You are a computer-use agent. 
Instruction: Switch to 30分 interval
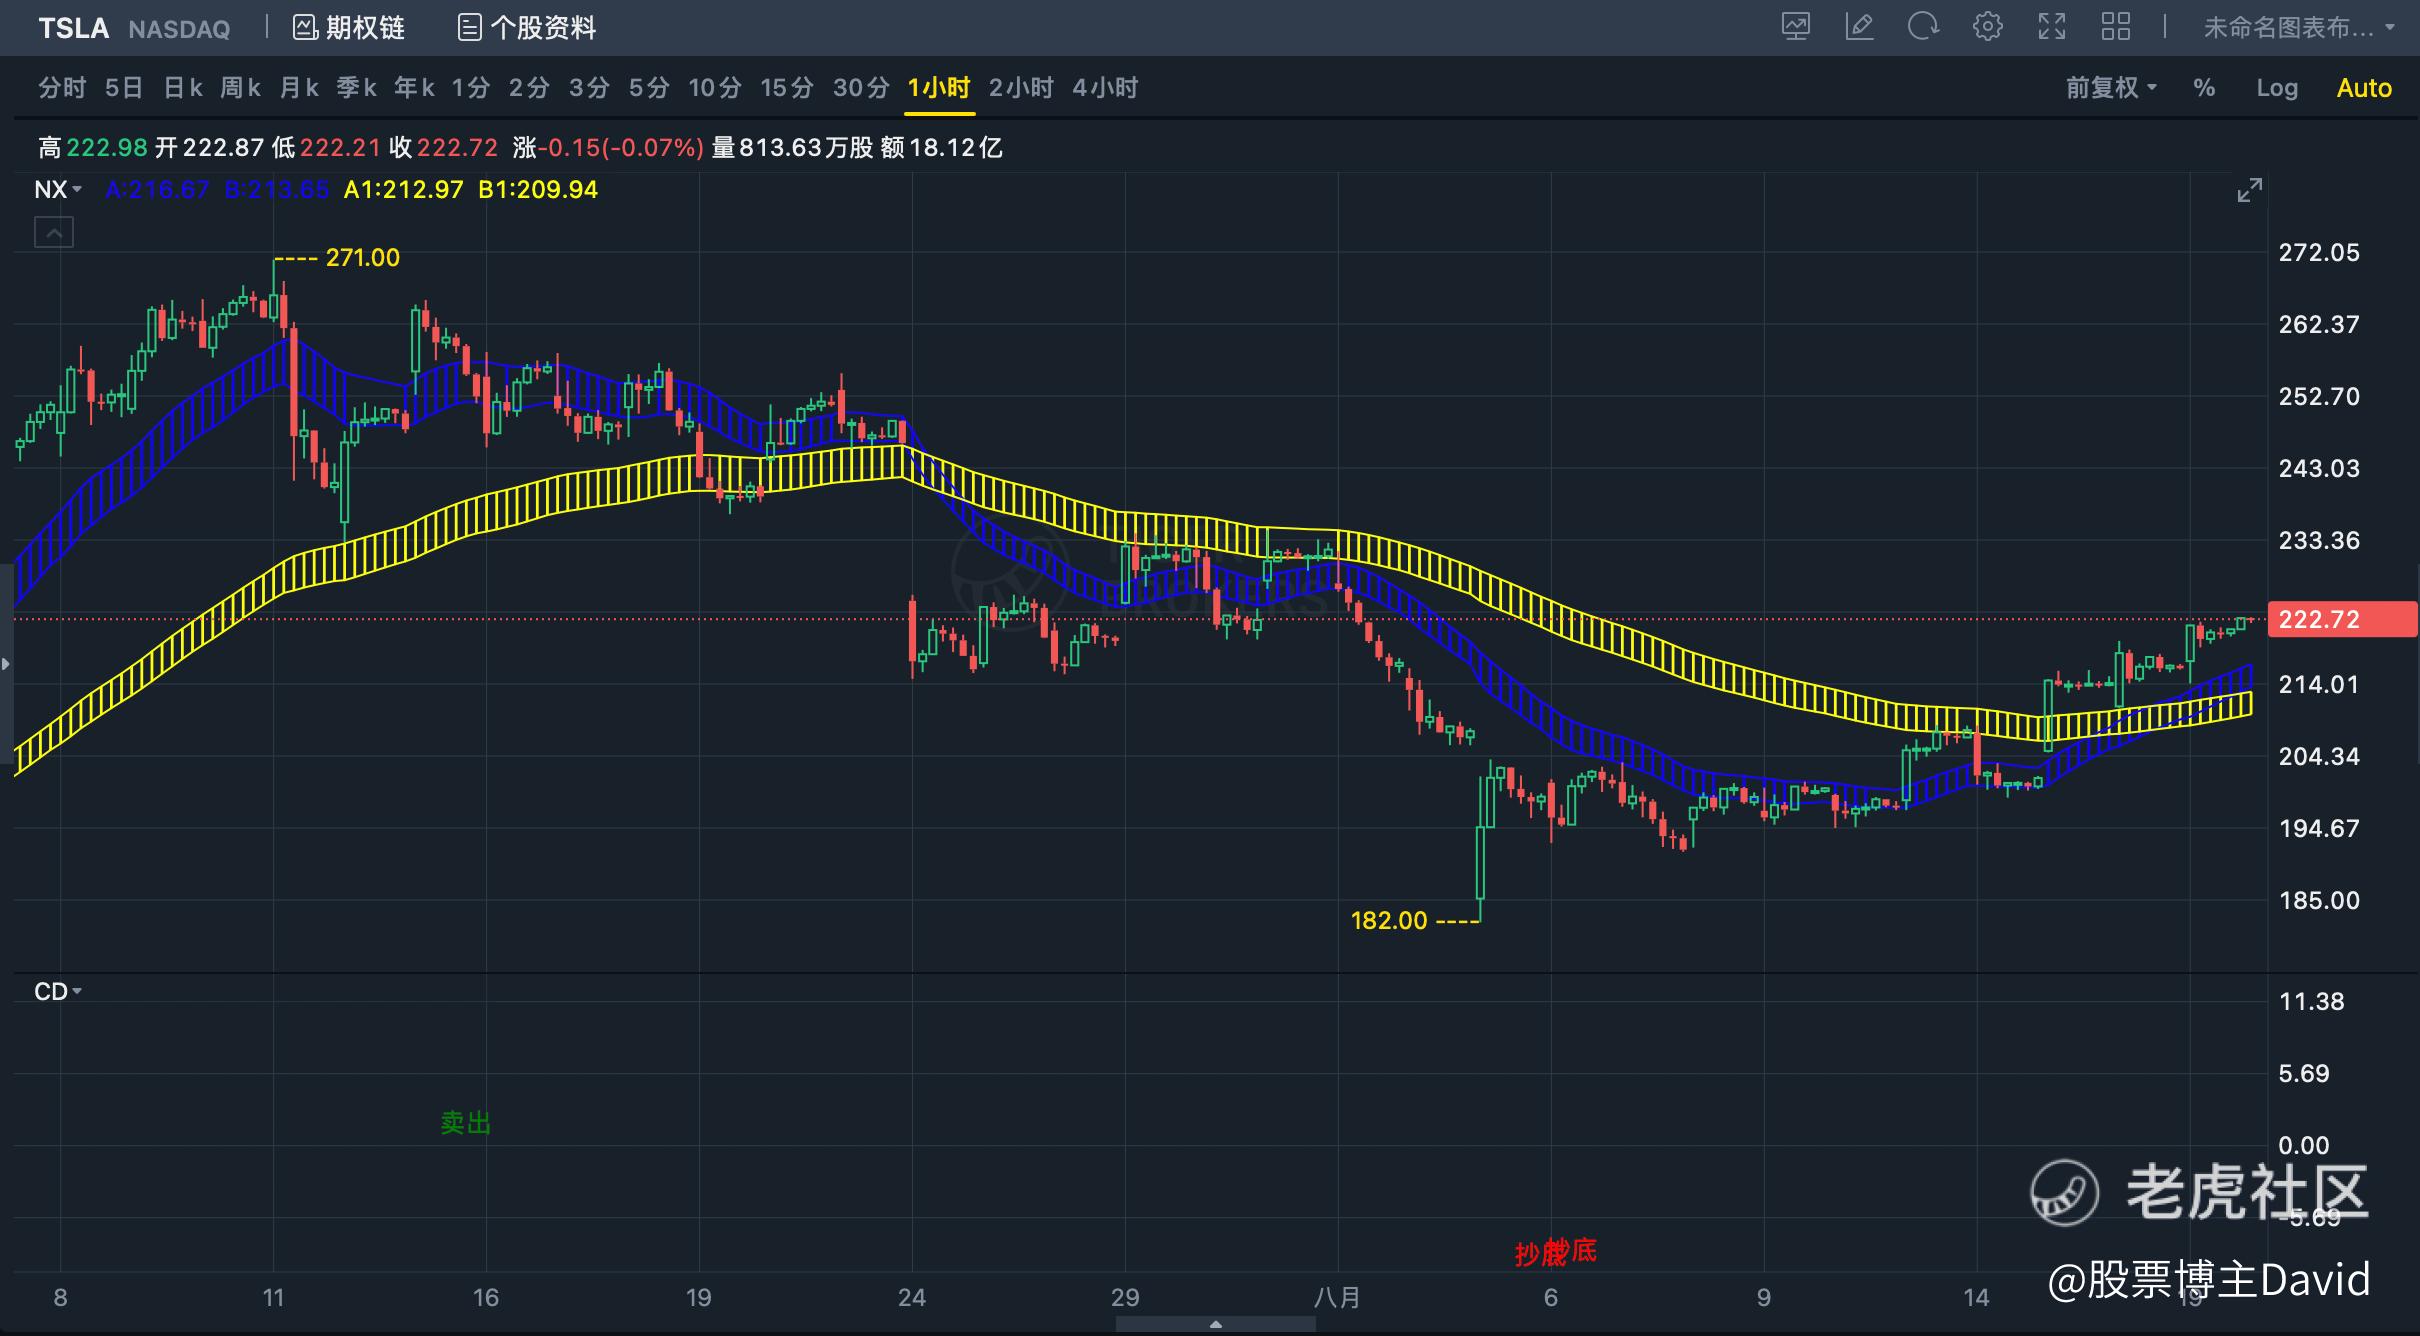861,88
